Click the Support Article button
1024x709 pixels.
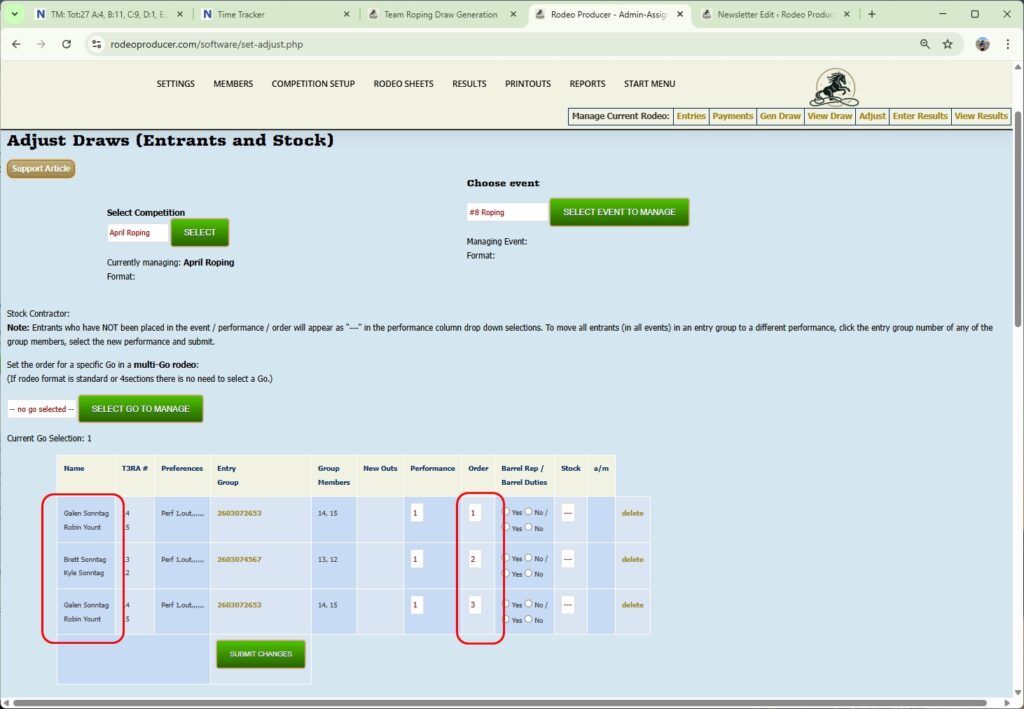[41, 168]
